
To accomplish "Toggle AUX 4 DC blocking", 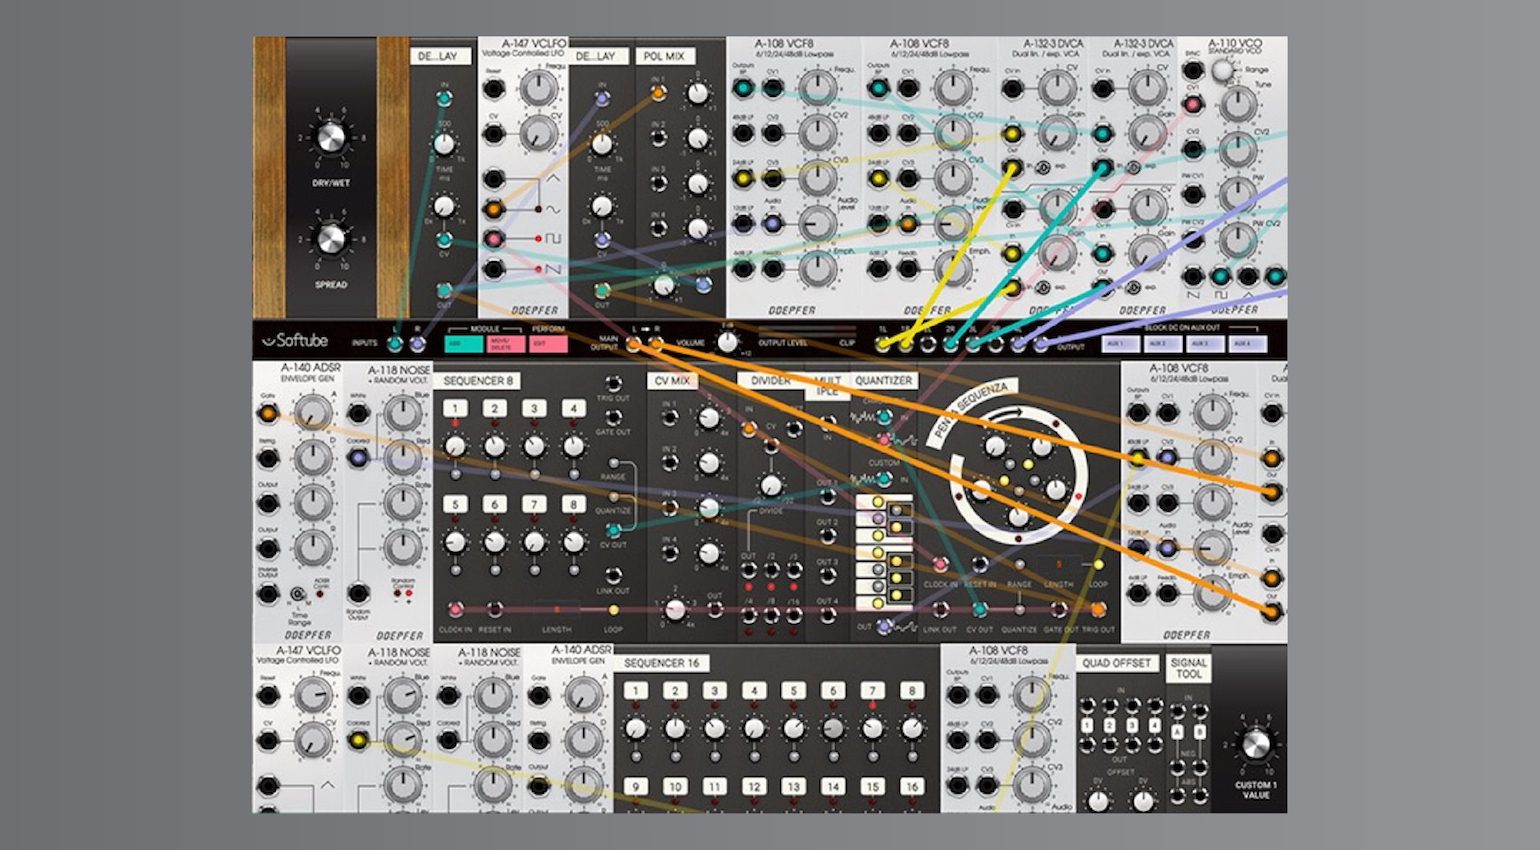I will 1248,343.
